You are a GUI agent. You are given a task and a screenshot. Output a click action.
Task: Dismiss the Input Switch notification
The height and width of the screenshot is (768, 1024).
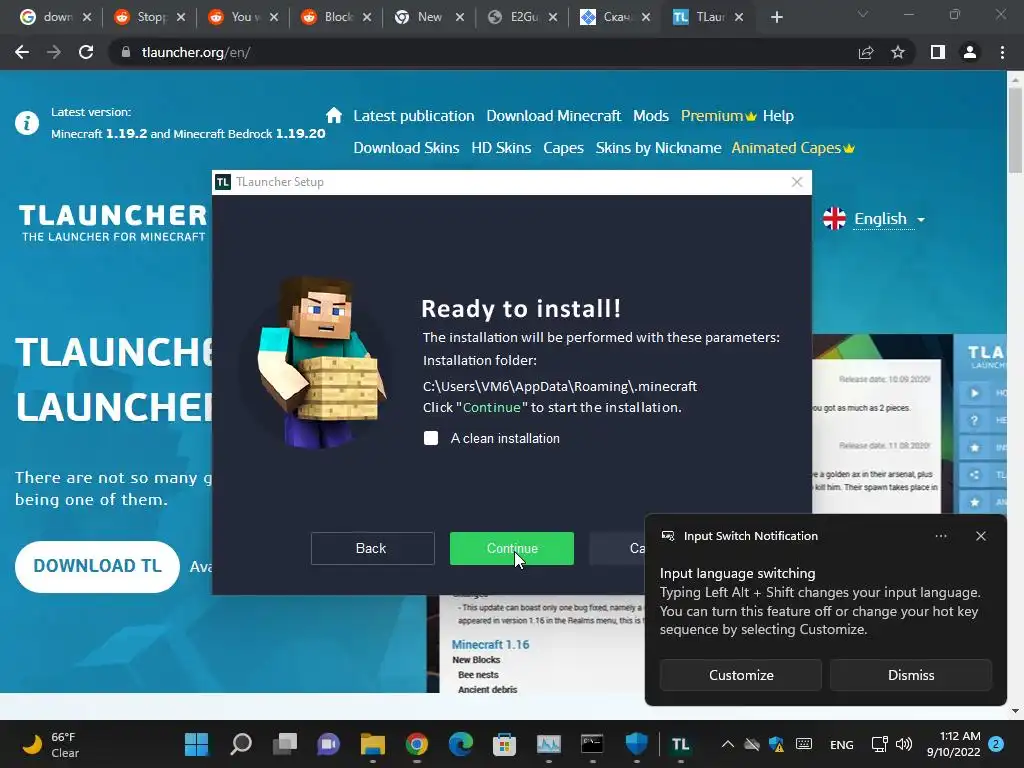coord(910,675)
